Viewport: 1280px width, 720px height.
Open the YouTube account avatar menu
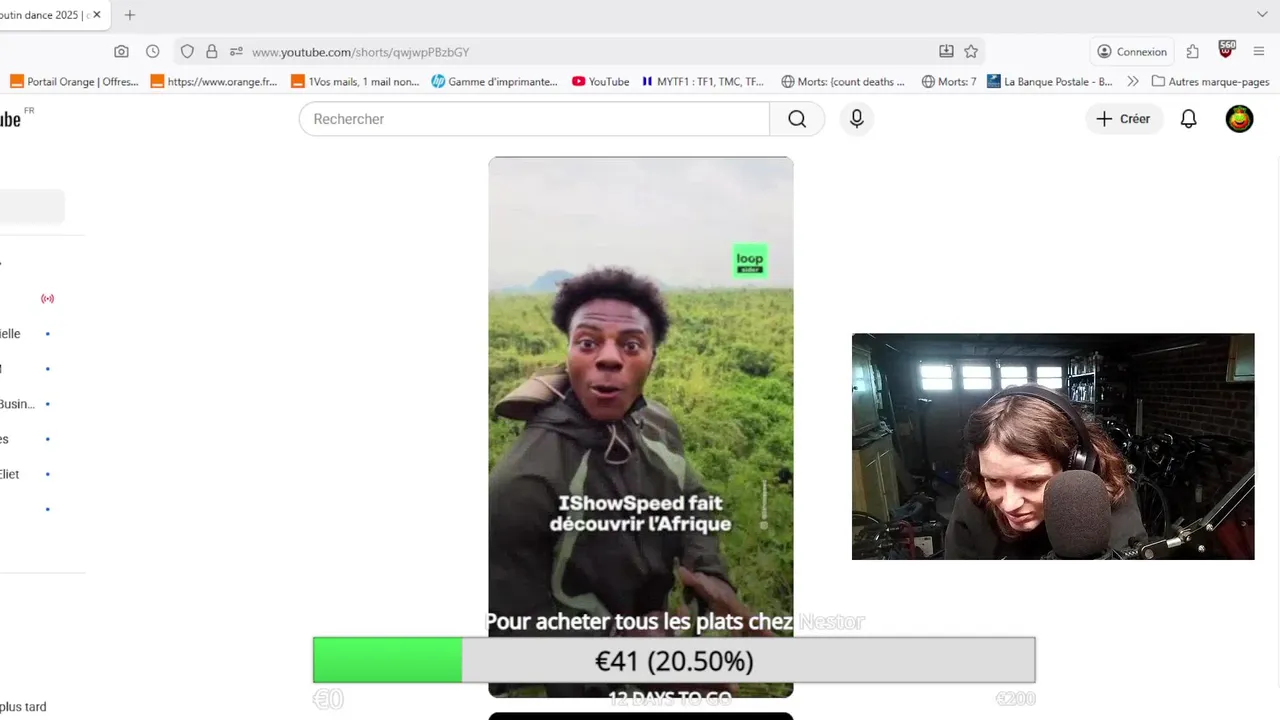click(1239, 119)
